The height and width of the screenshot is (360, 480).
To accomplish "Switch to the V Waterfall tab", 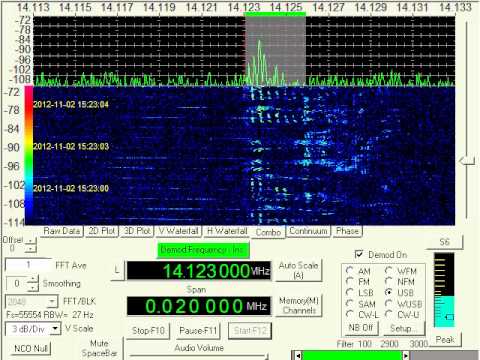I will pos(178,231).
